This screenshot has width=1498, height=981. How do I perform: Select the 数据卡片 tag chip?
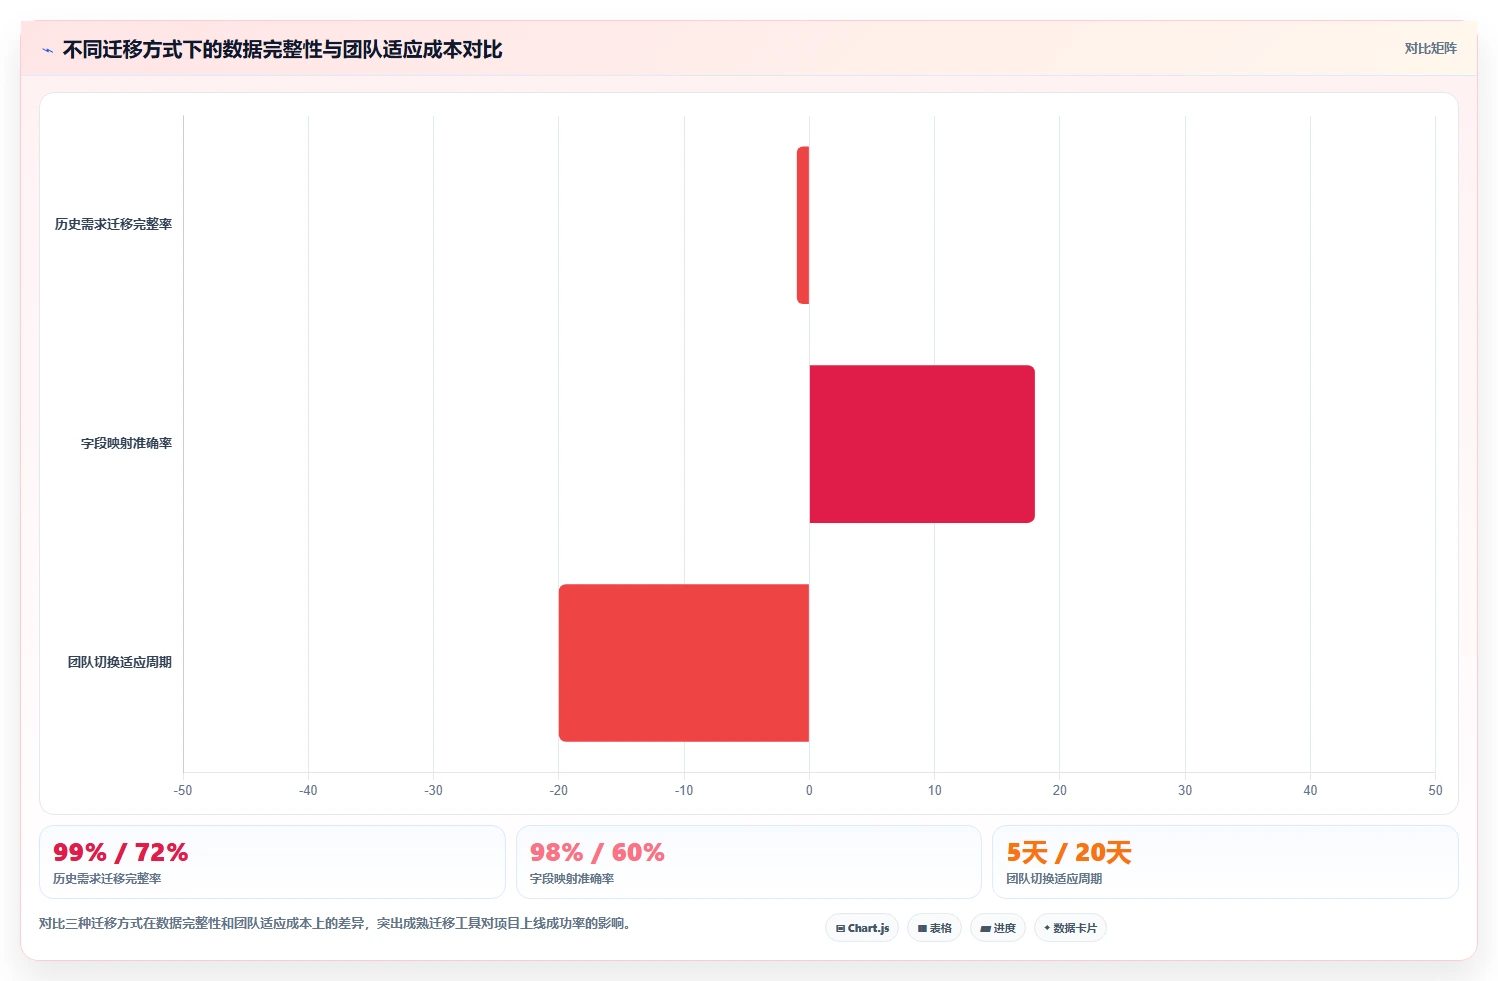[x=1070, y=928]
